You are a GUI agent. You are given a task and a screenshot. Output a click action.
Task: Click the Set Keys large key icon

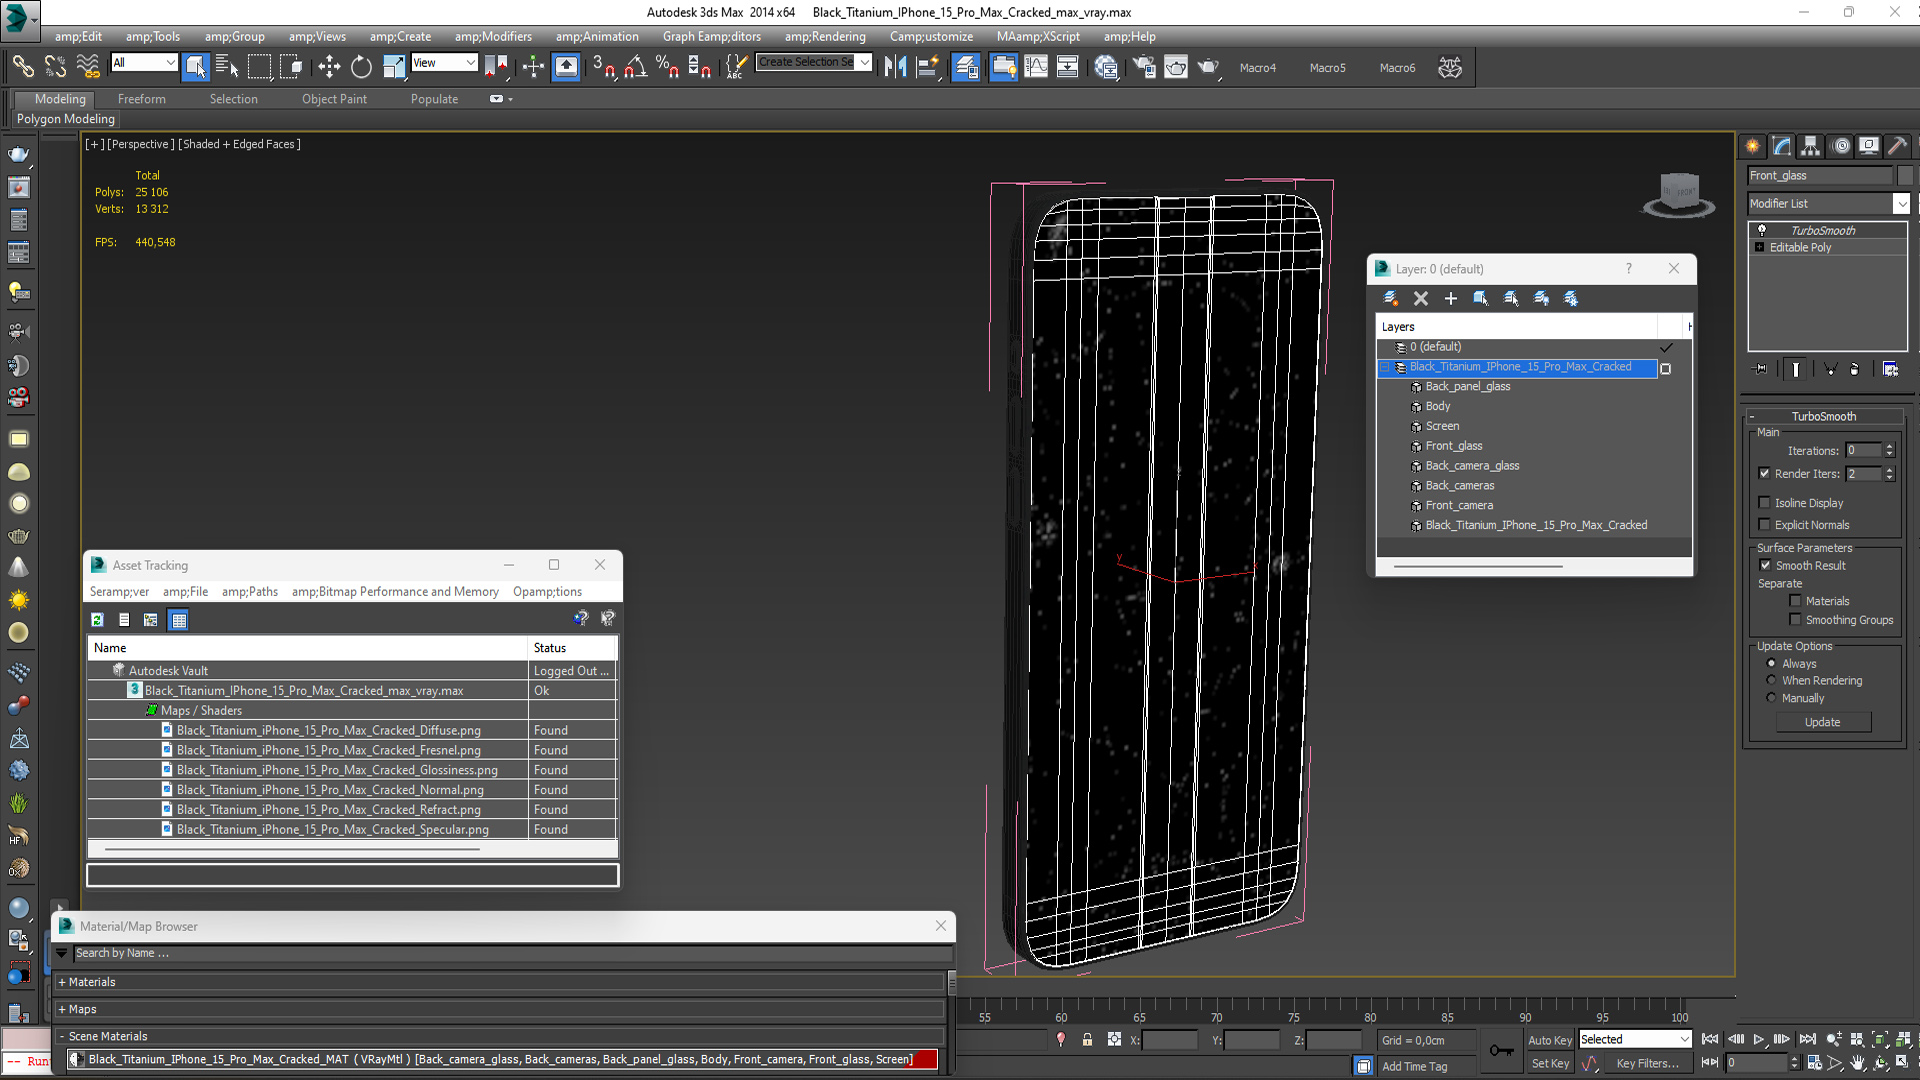pos(1501,1050)
